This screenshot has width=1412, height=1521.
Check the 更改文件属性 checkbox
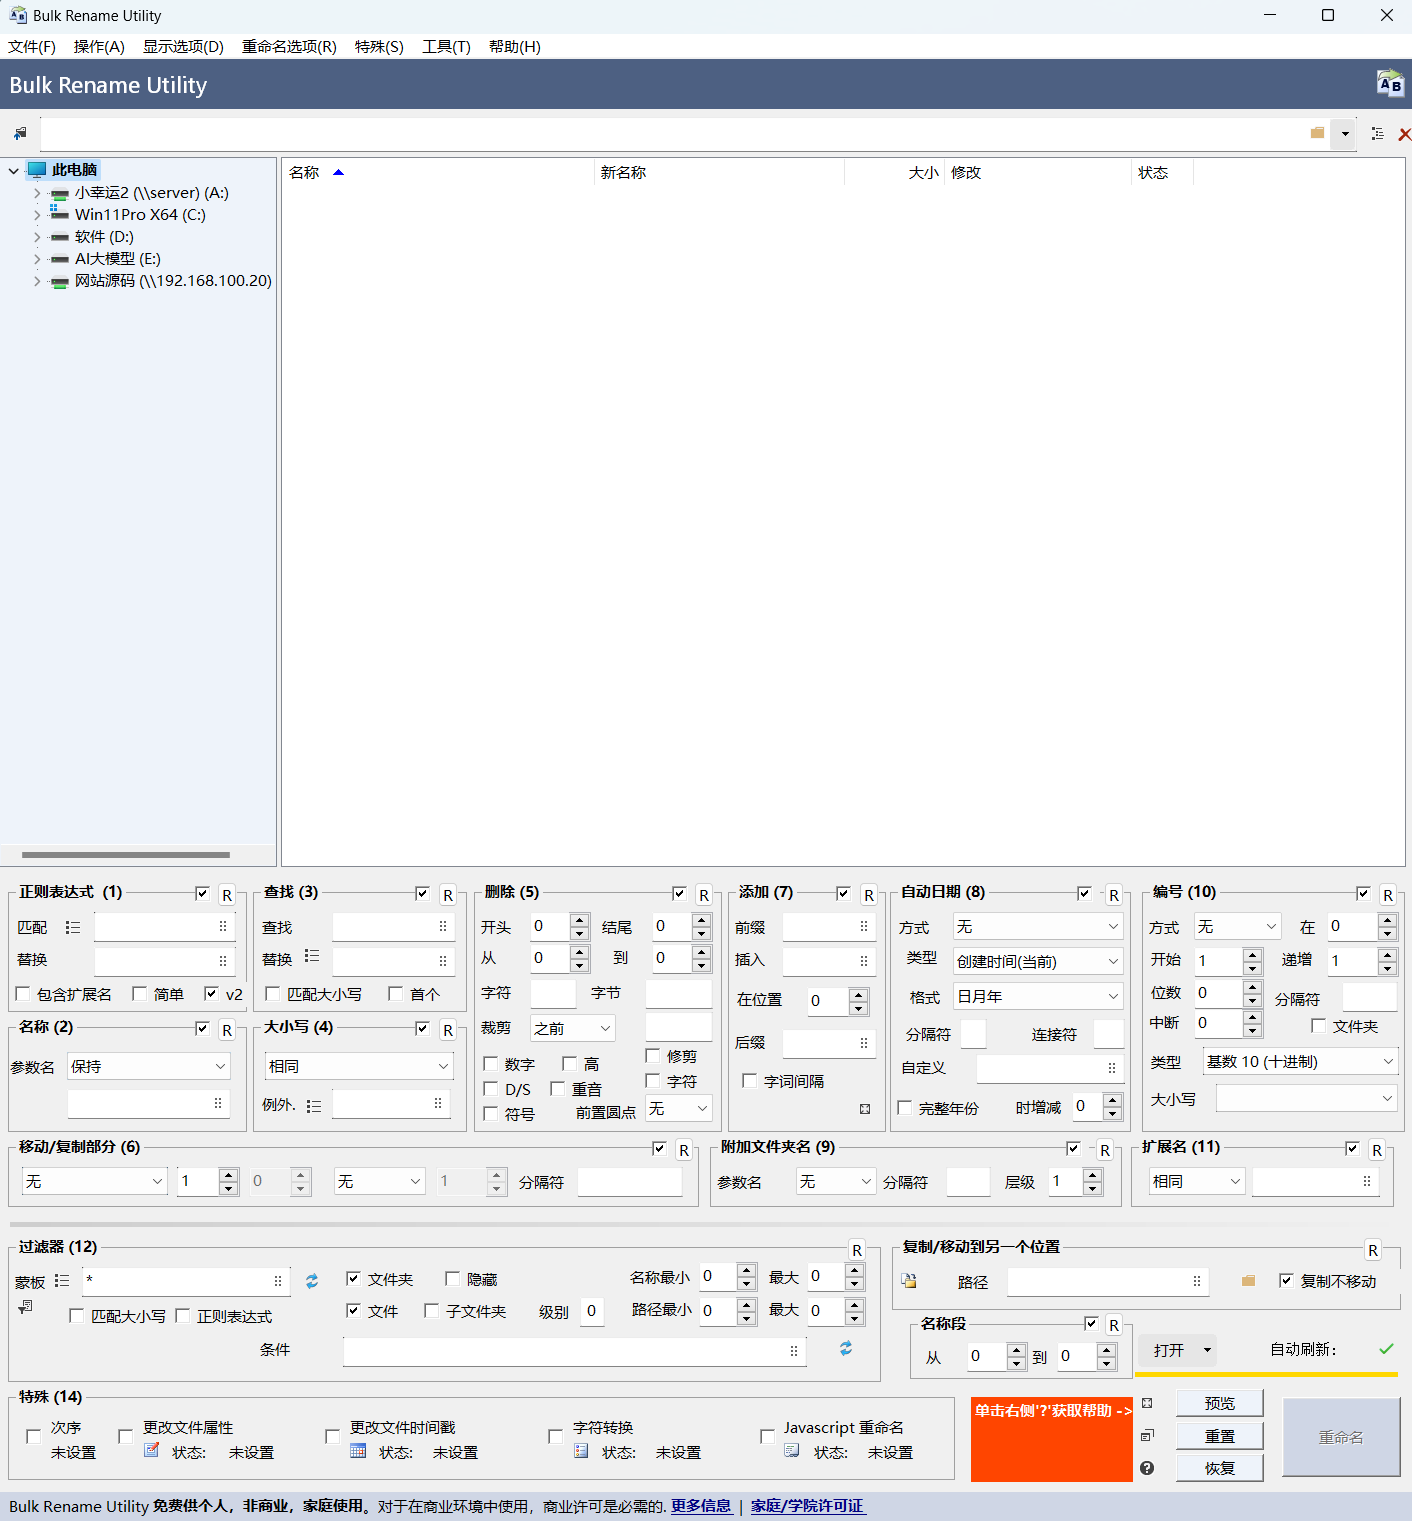point(125,1437)
